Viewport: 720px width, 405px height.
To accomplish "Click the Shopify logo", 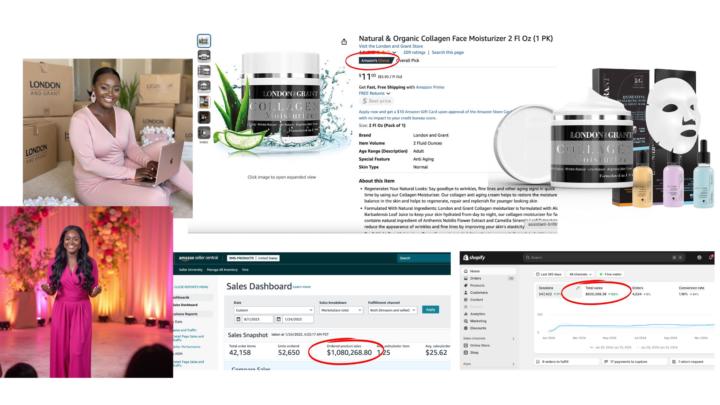I will pyautogui.click(x=474, y=258).
